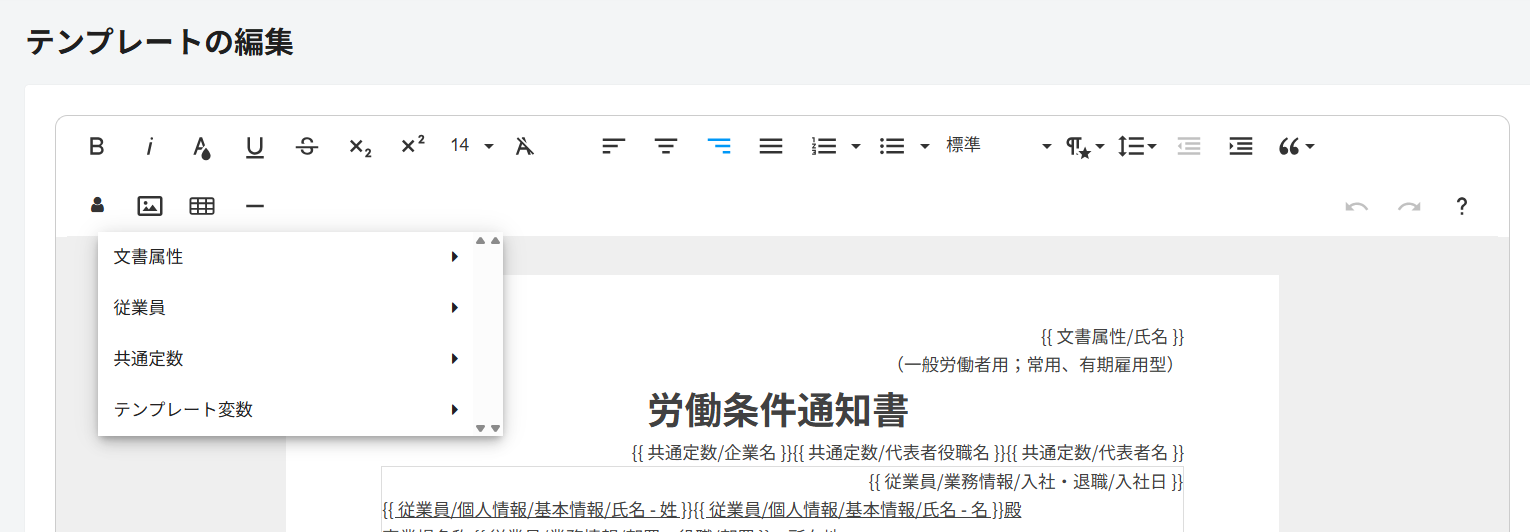This screenshot has width=1530, height=532.
Task: Apply strikethrough to text
Action: [307, 146]
